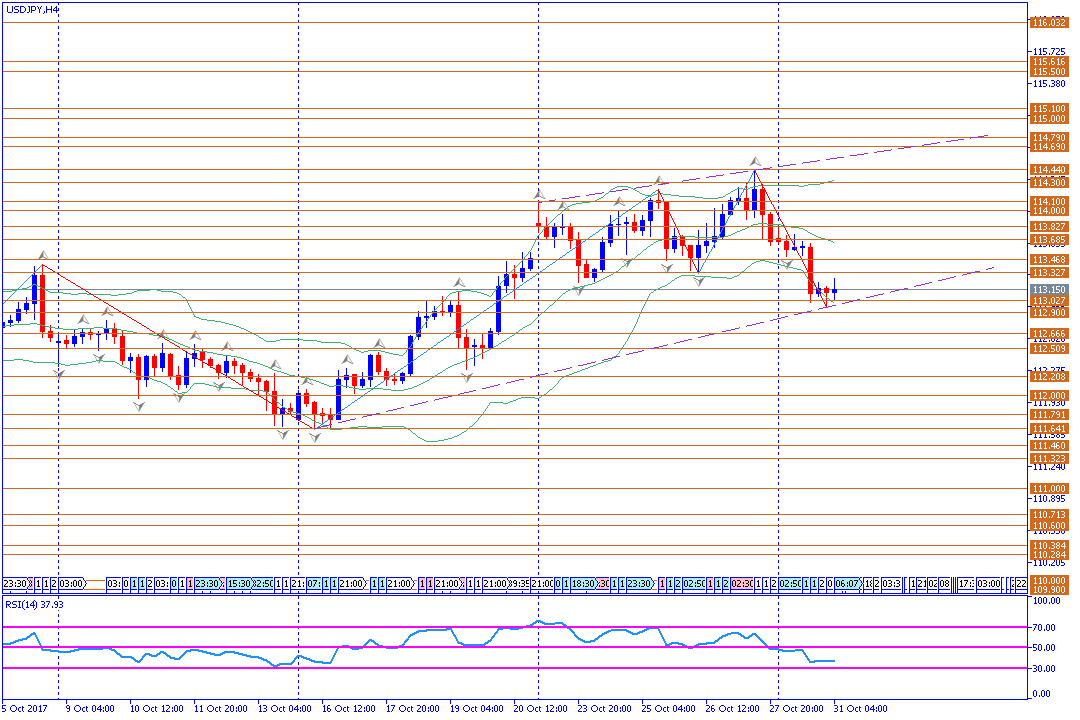Click the 114.690 price level tag
Screen dimensions: 1080x720
pyautogui.click(x=1049, y=147)
